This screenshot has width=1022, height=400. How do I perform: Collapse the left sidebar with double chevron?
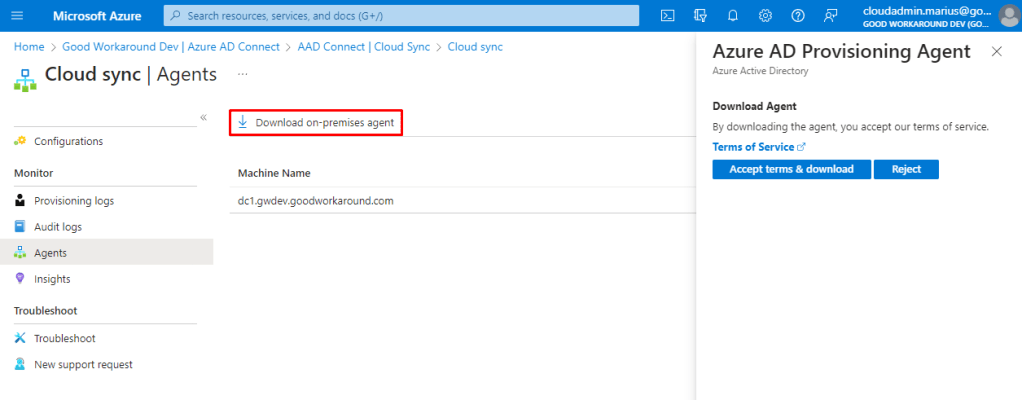[x=203, y=117]
